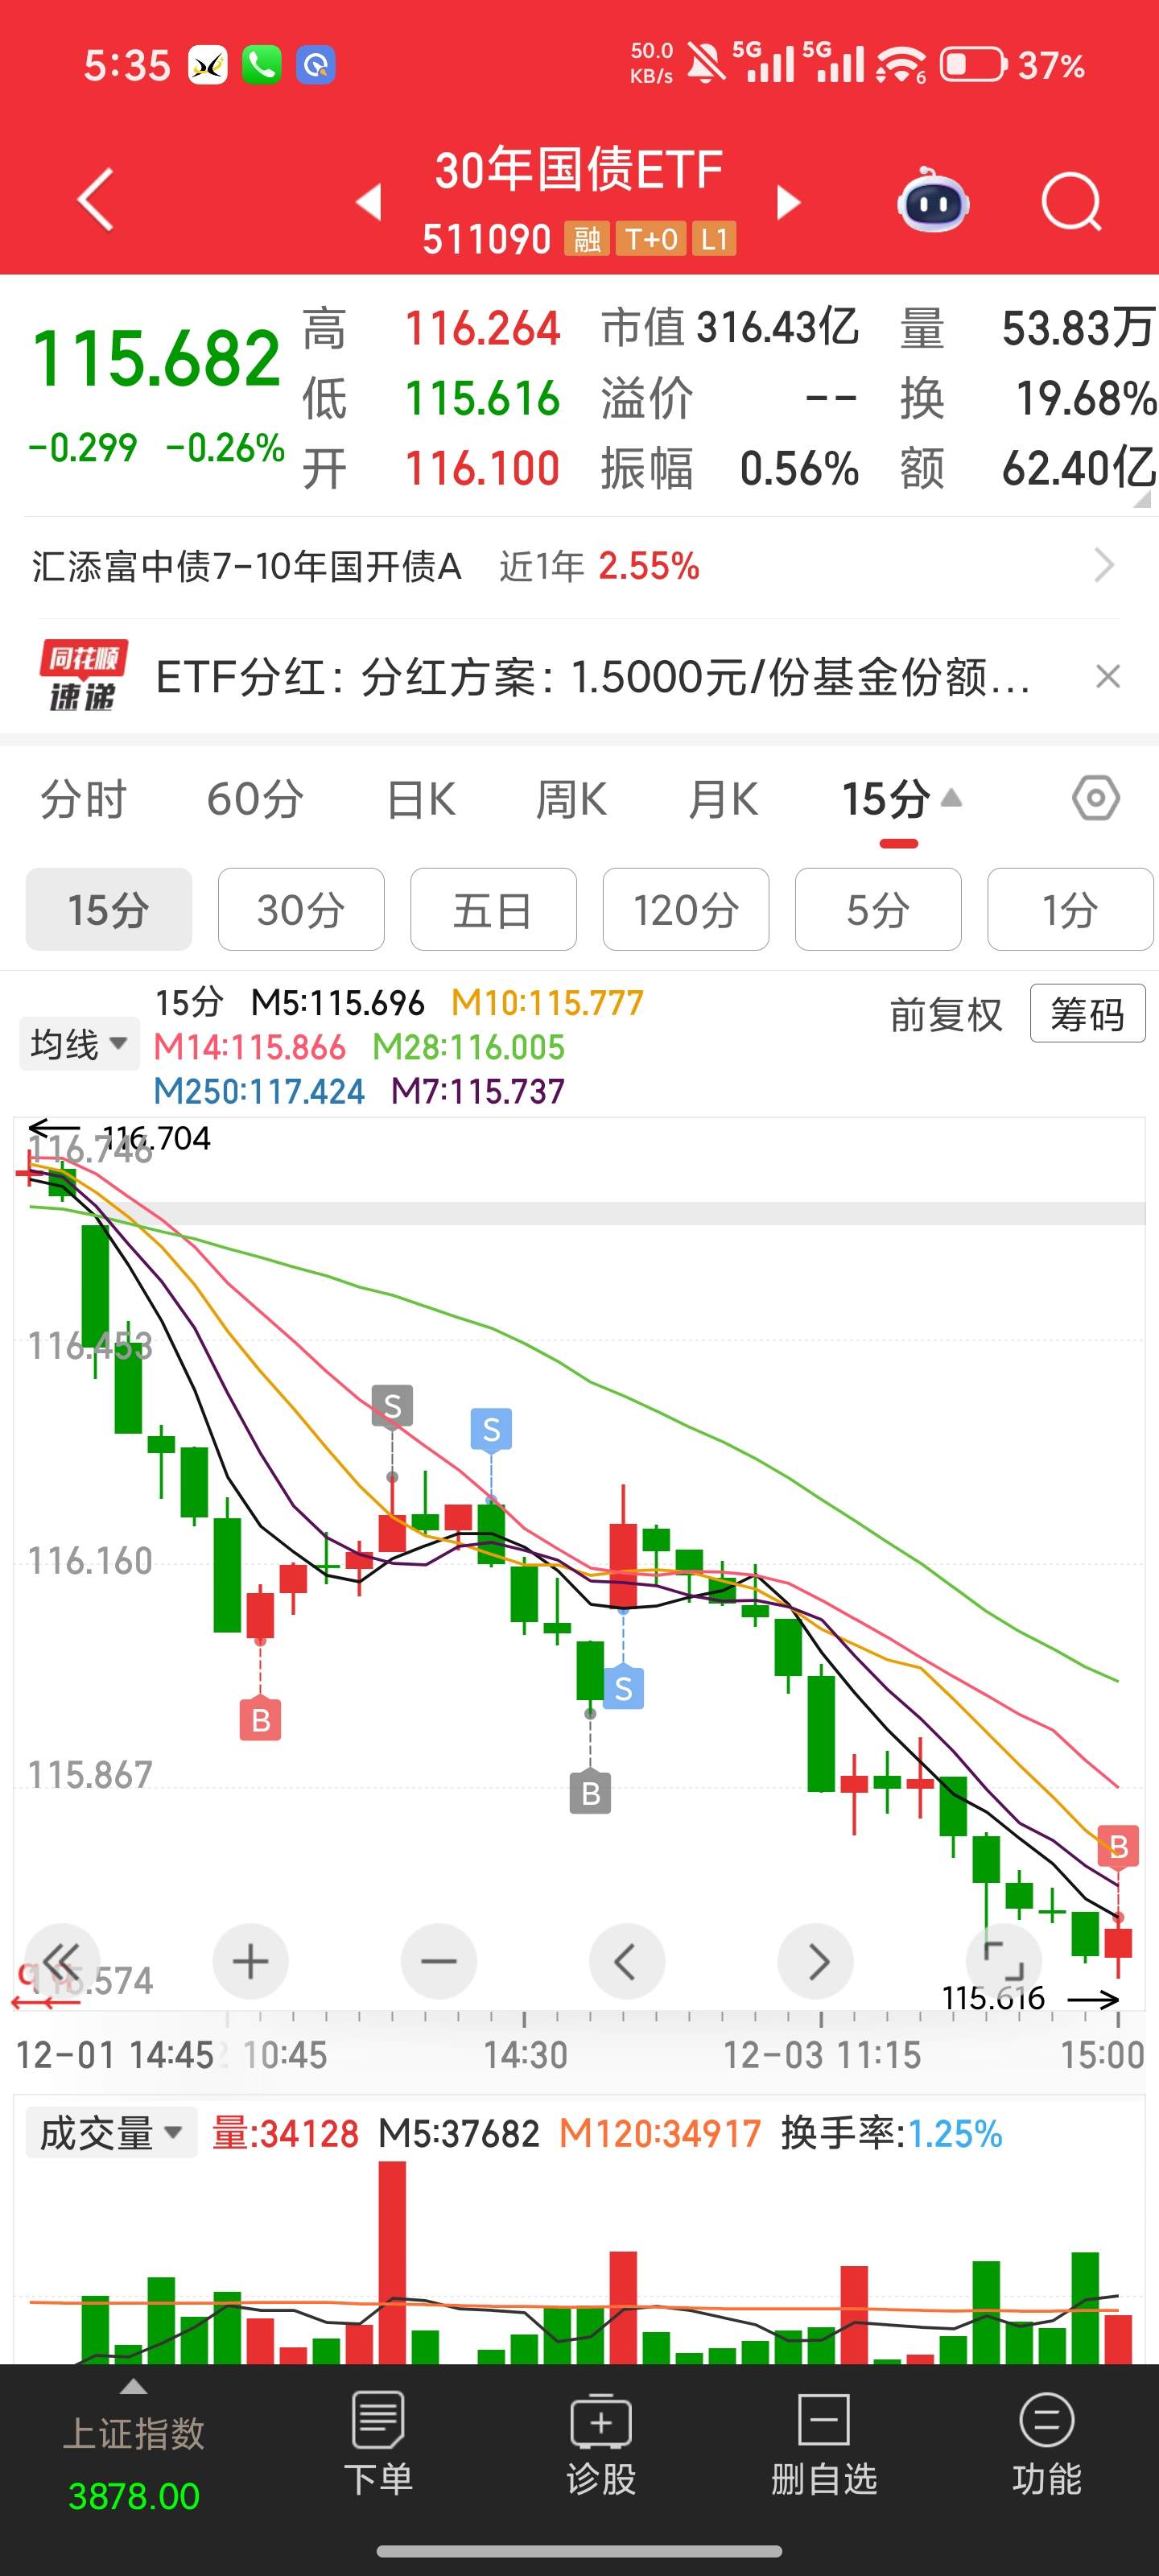Select the 60分 chart tab
The image size is (1159, 2576).
pyautogui.click(x=255, y=799)
